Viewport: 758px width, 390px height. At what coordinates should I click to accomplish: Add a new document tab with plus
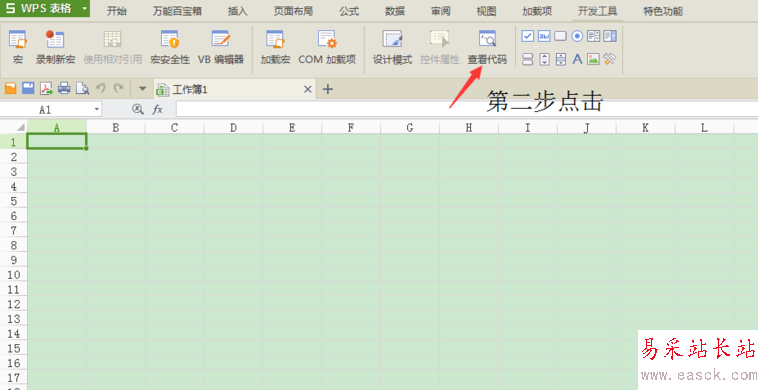point(328,89)
